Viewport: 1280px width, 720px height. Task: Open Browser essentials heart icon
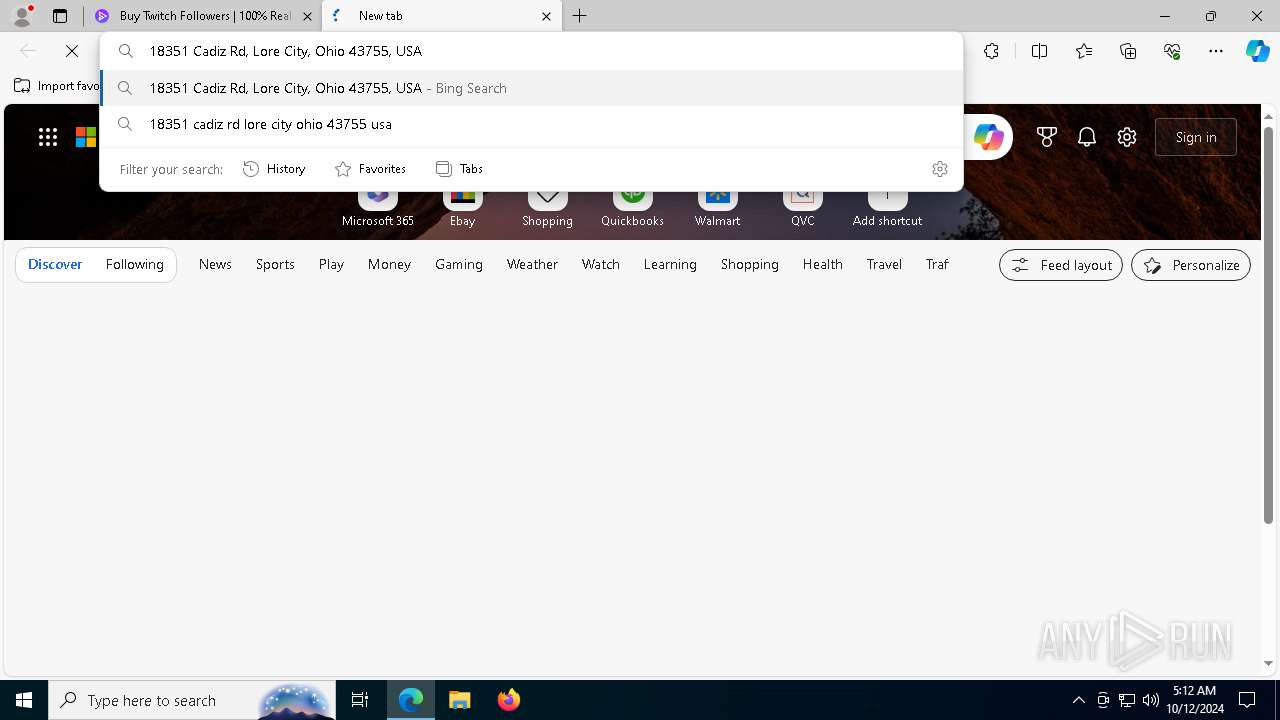pyautogui.click(x=1172, y=51)
